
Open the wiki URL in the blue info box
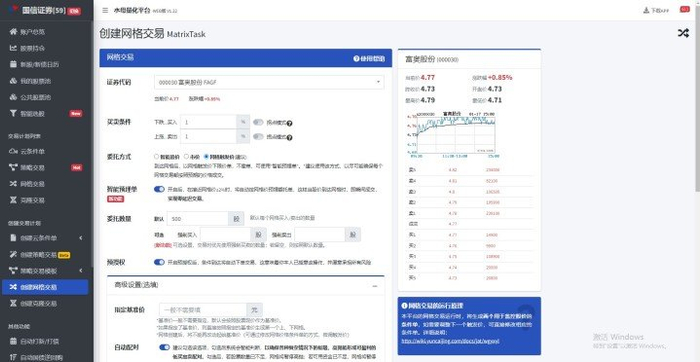tap(450, 341)
